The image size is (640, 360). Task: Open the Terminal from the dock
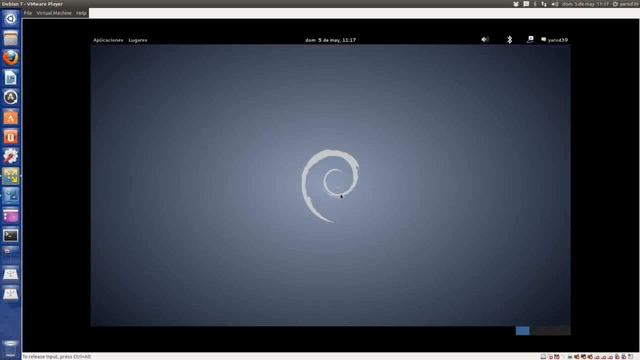(x=11, y=236)
